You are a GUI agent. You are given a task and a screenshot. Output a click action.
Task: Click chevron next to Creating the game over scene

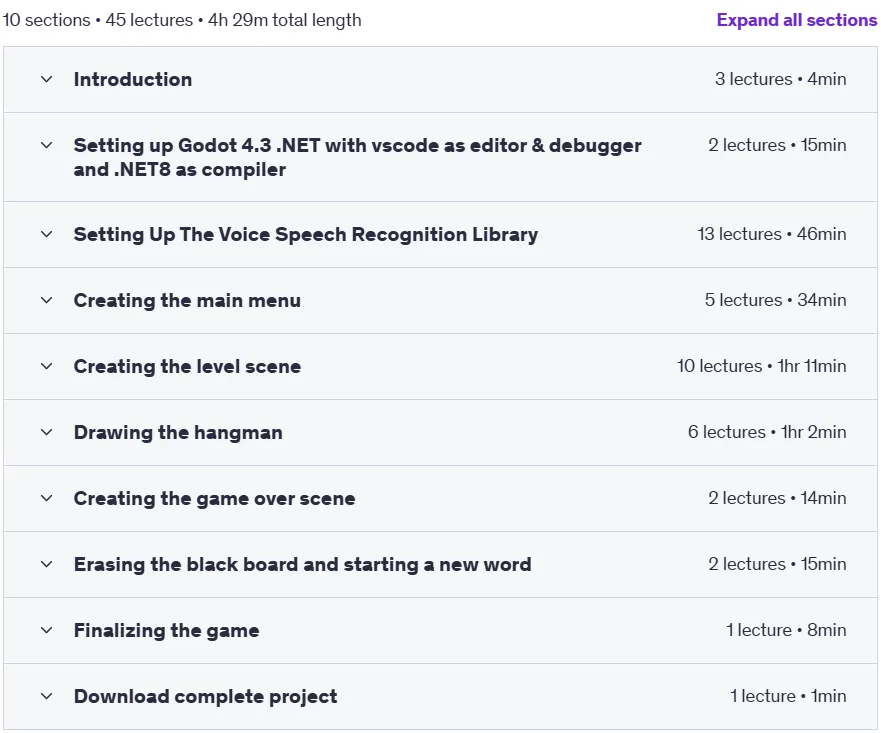click(47, 498)
